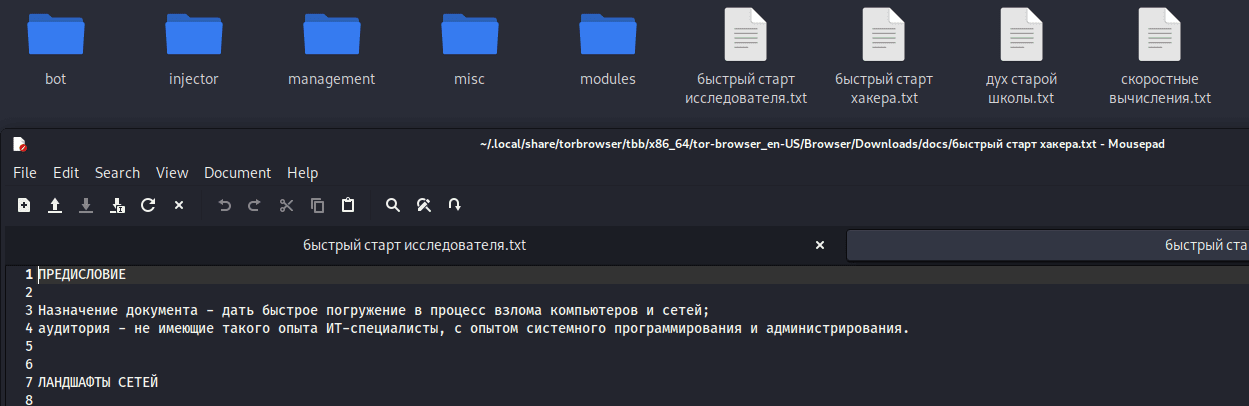Click on the ЛАНДШАФТЫ СЕТЕЙ line in editor
Screen dimensions: 1249x406
pyautogui.click(x=98, y=382)
